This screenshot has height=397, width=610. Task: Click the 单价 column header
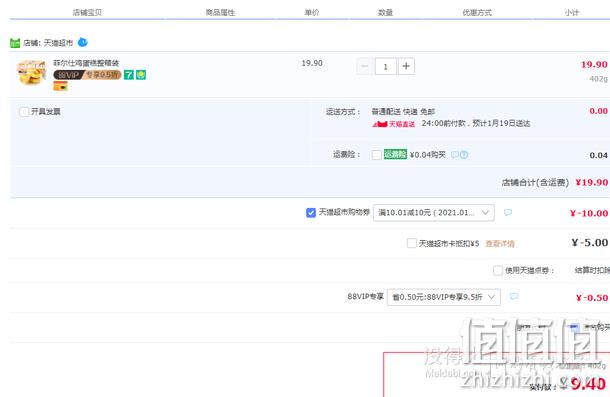[x=312, y=12]
